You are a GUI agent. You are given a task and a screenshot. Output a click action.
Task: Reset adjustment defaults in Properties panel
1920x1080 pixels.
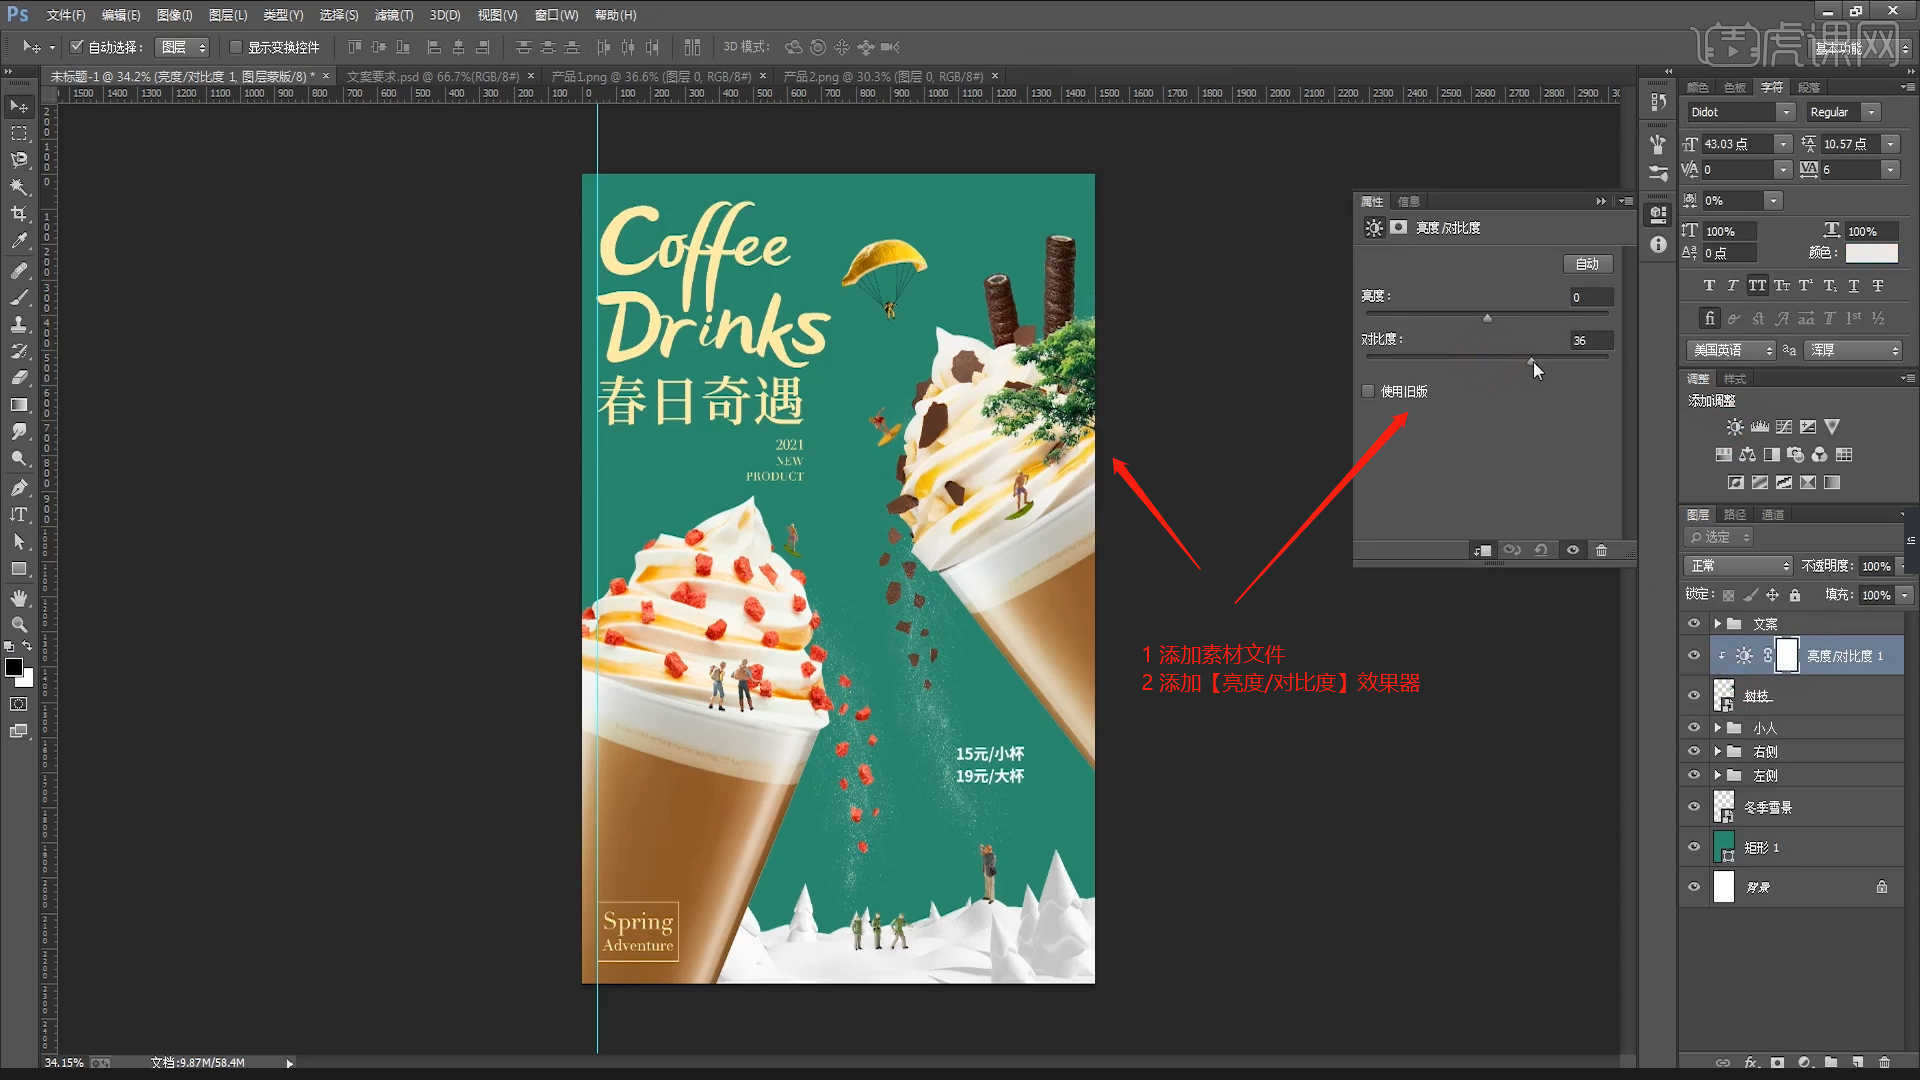click(x=1541, y=551)
